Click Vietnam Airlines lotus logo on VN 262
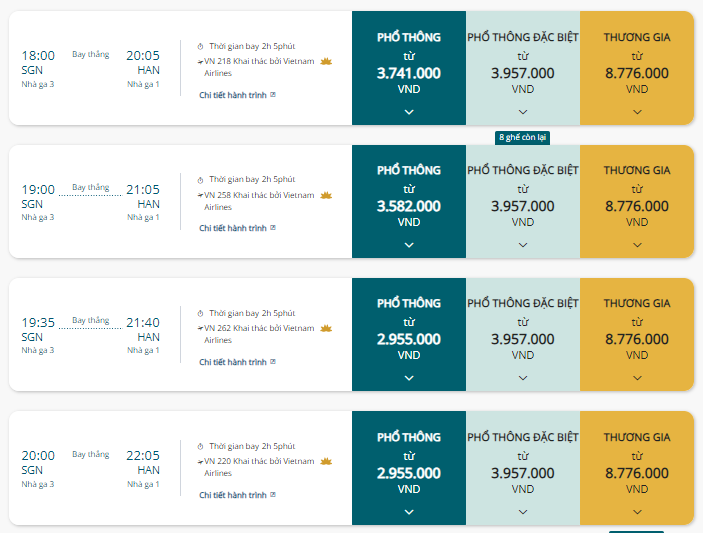Screen dimensions: 703x533 [325, 328]
